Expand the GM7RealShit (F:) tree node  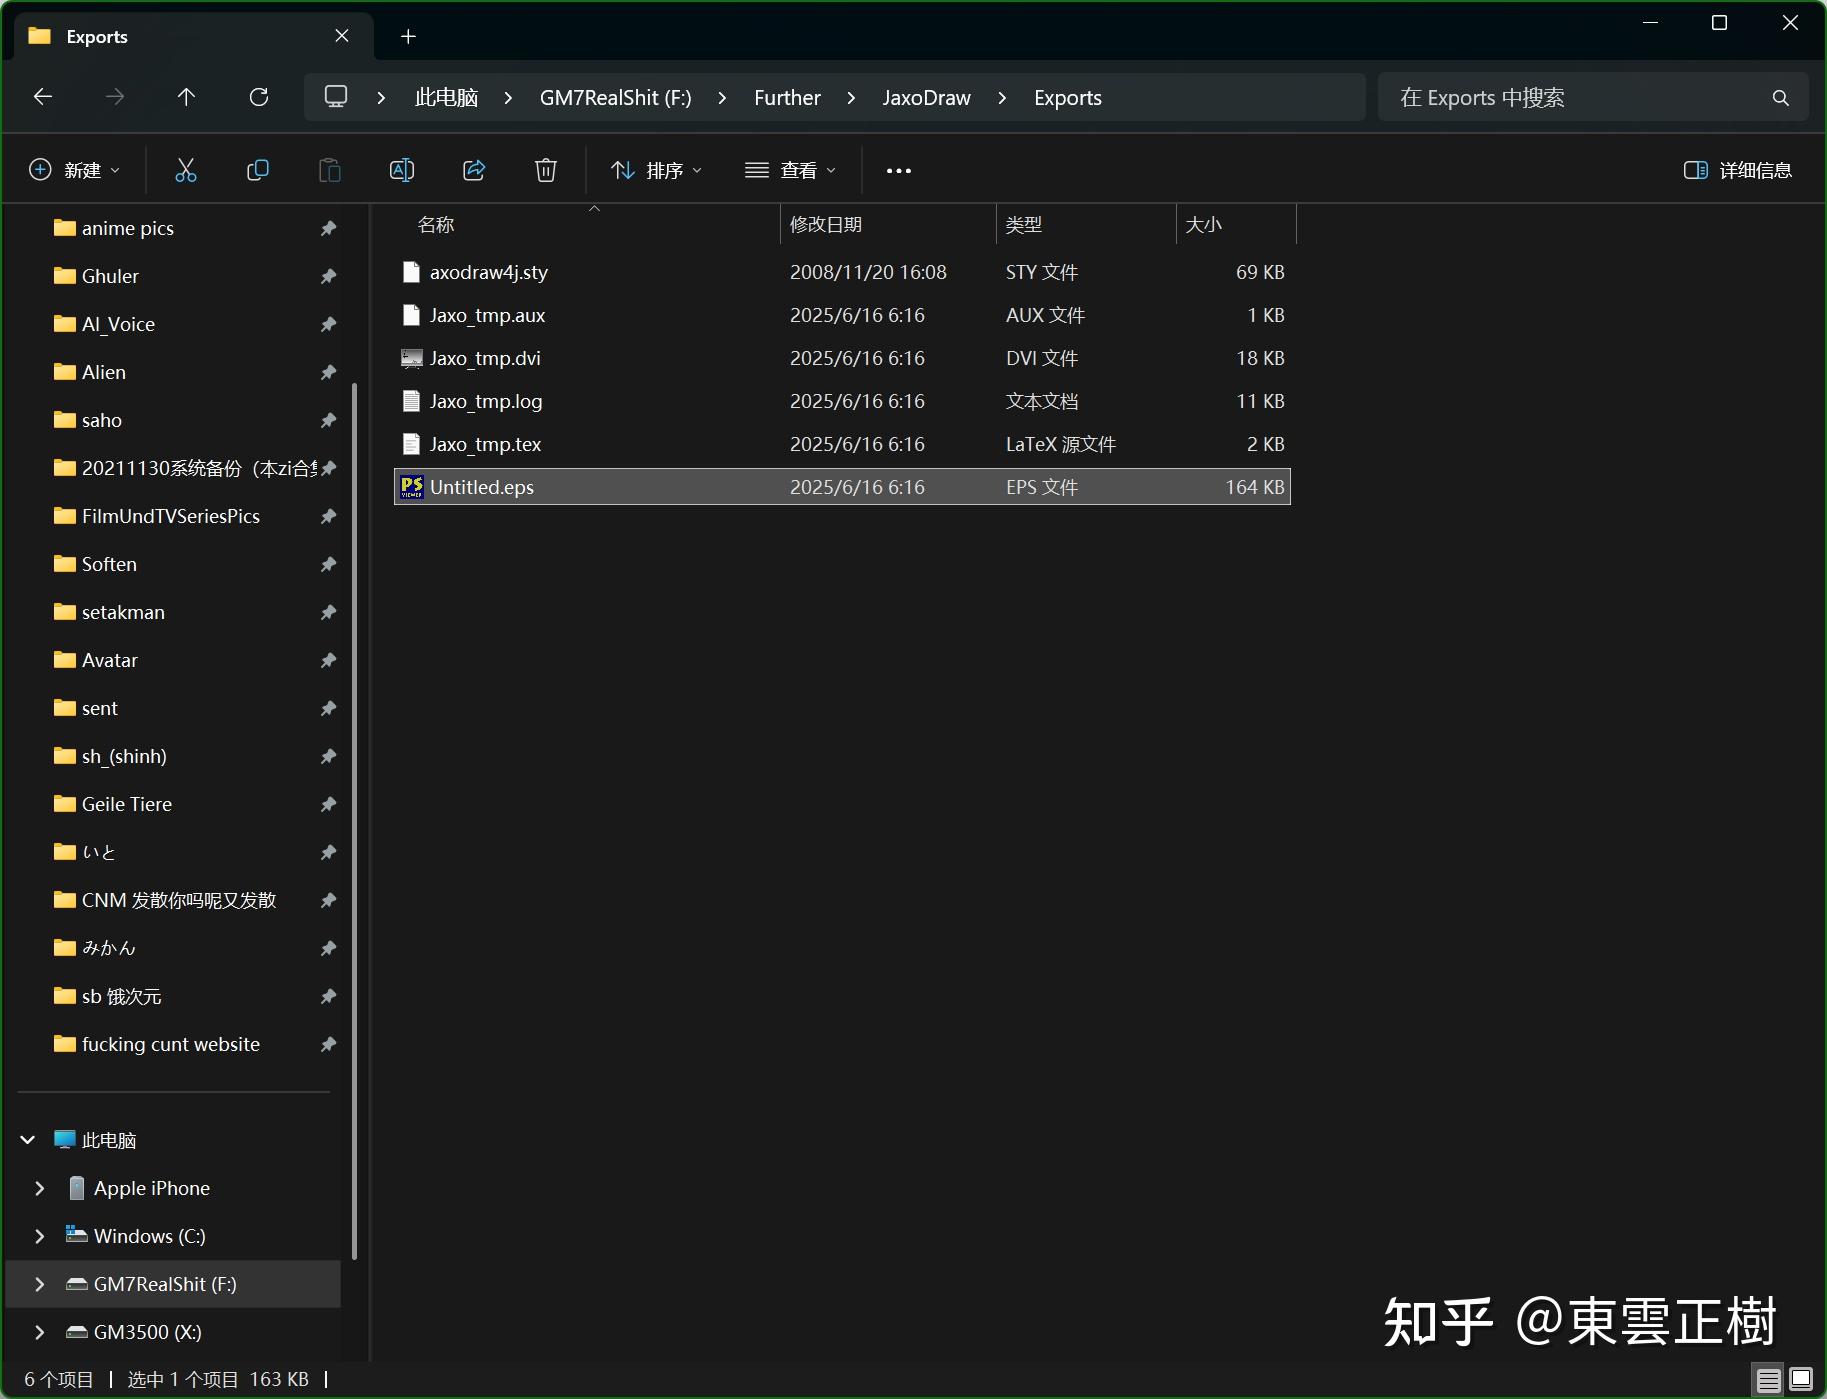pos(40,1284)
